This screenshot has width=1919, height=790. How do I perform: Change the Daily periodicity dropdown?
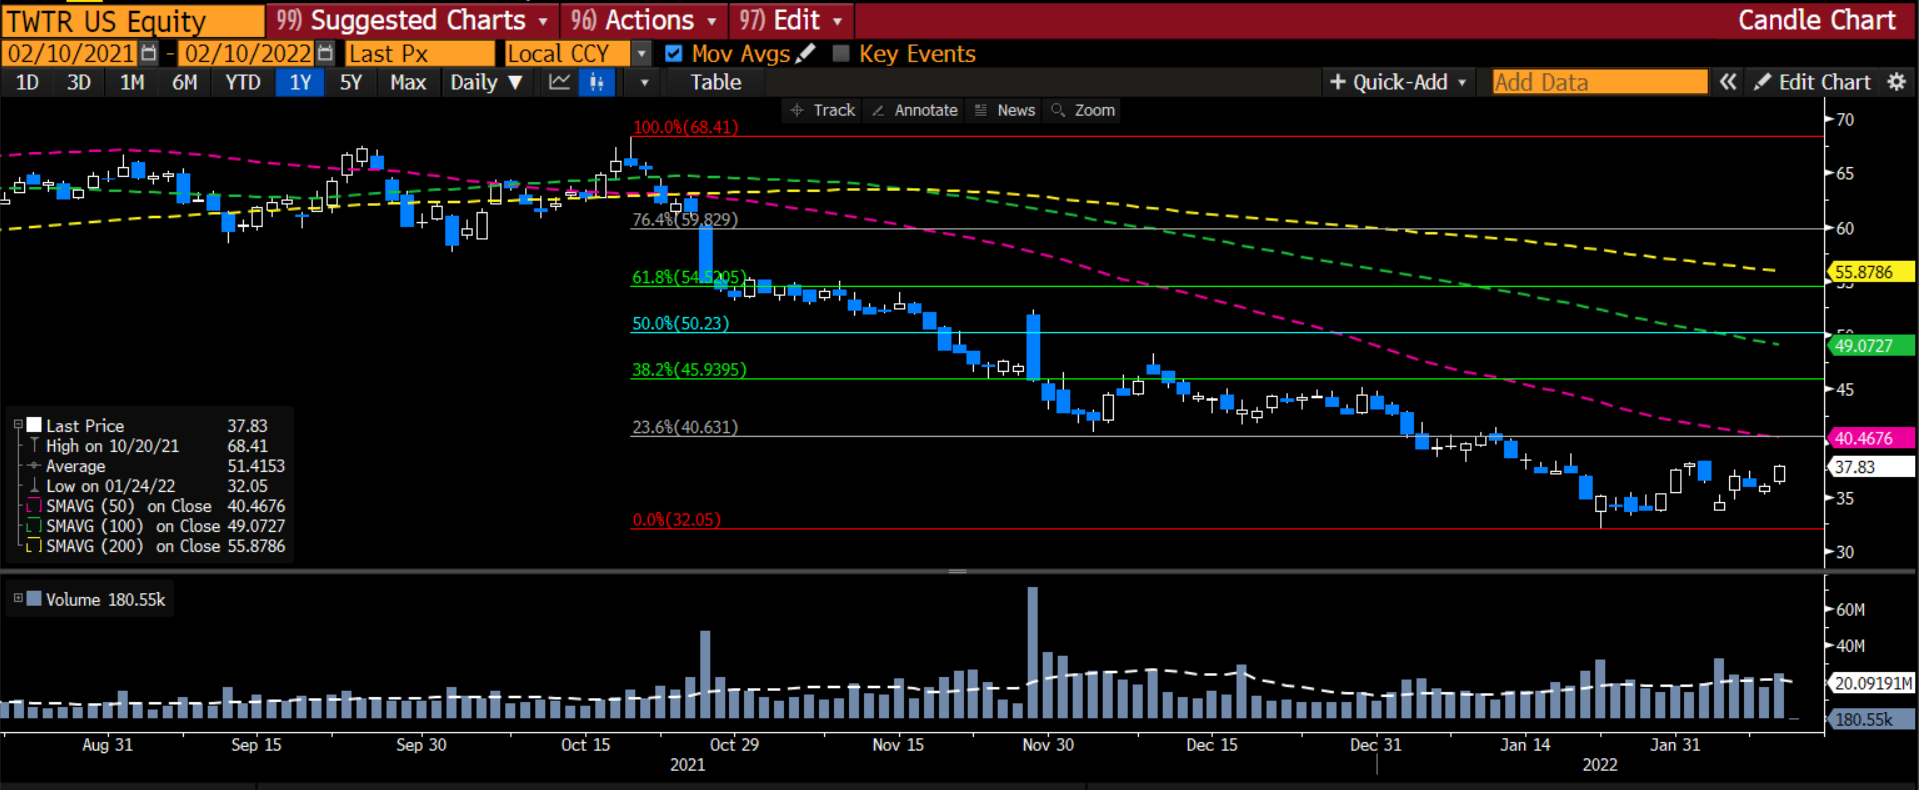(486, 82)
